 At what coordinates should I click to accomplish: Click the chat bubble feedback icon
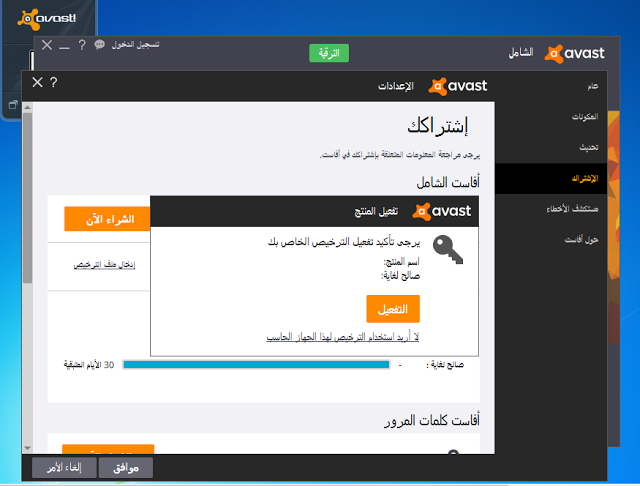99,44
